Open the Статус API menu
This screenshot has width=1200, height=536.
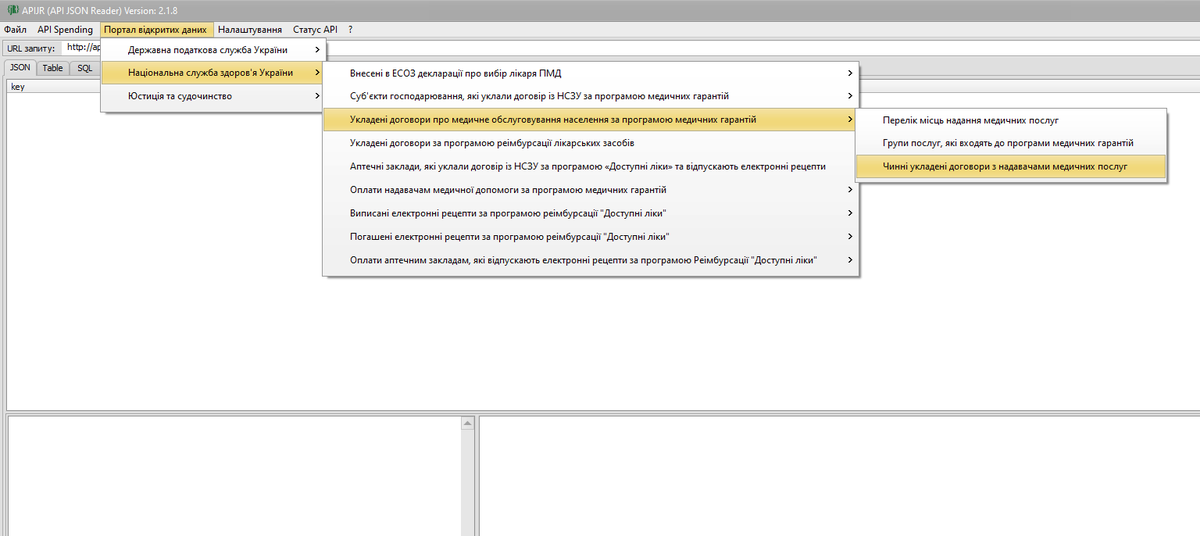coord(315,30)
